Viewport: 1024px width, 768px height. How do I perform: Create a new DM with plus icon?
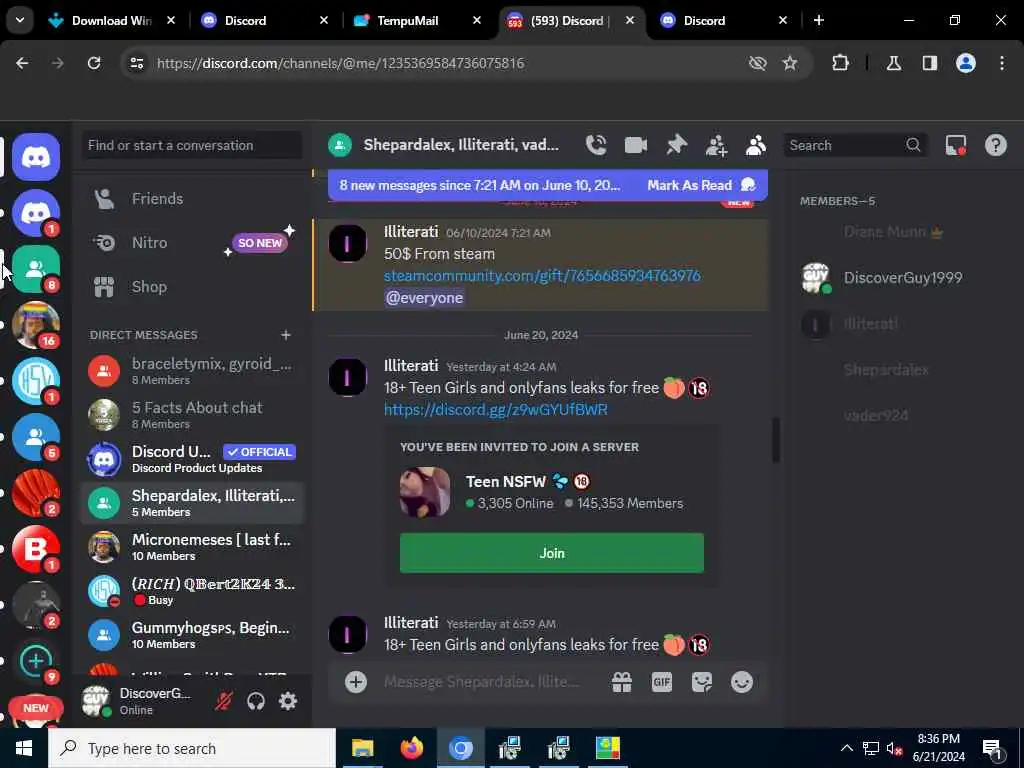285,335
